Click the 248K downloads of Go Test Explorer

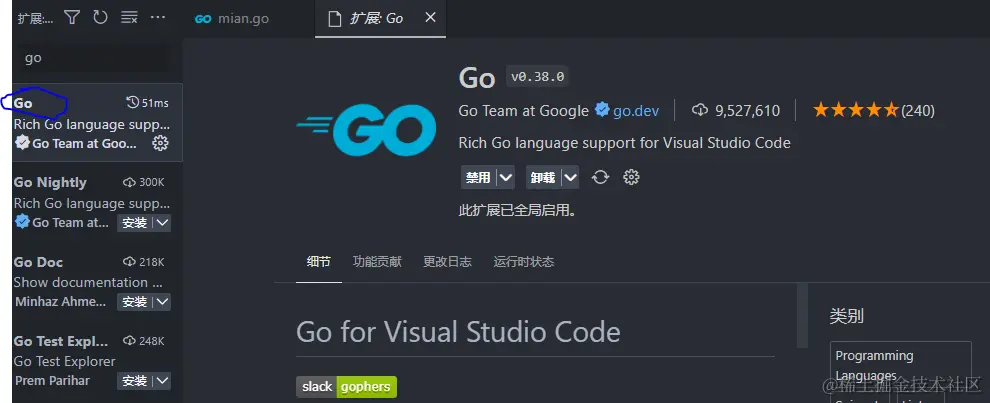[143, 341]
